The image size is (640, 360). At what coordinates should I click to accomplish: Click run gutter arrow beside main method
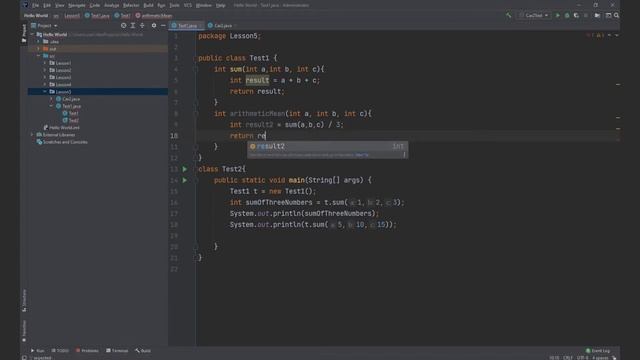click(x=184, y=180)
